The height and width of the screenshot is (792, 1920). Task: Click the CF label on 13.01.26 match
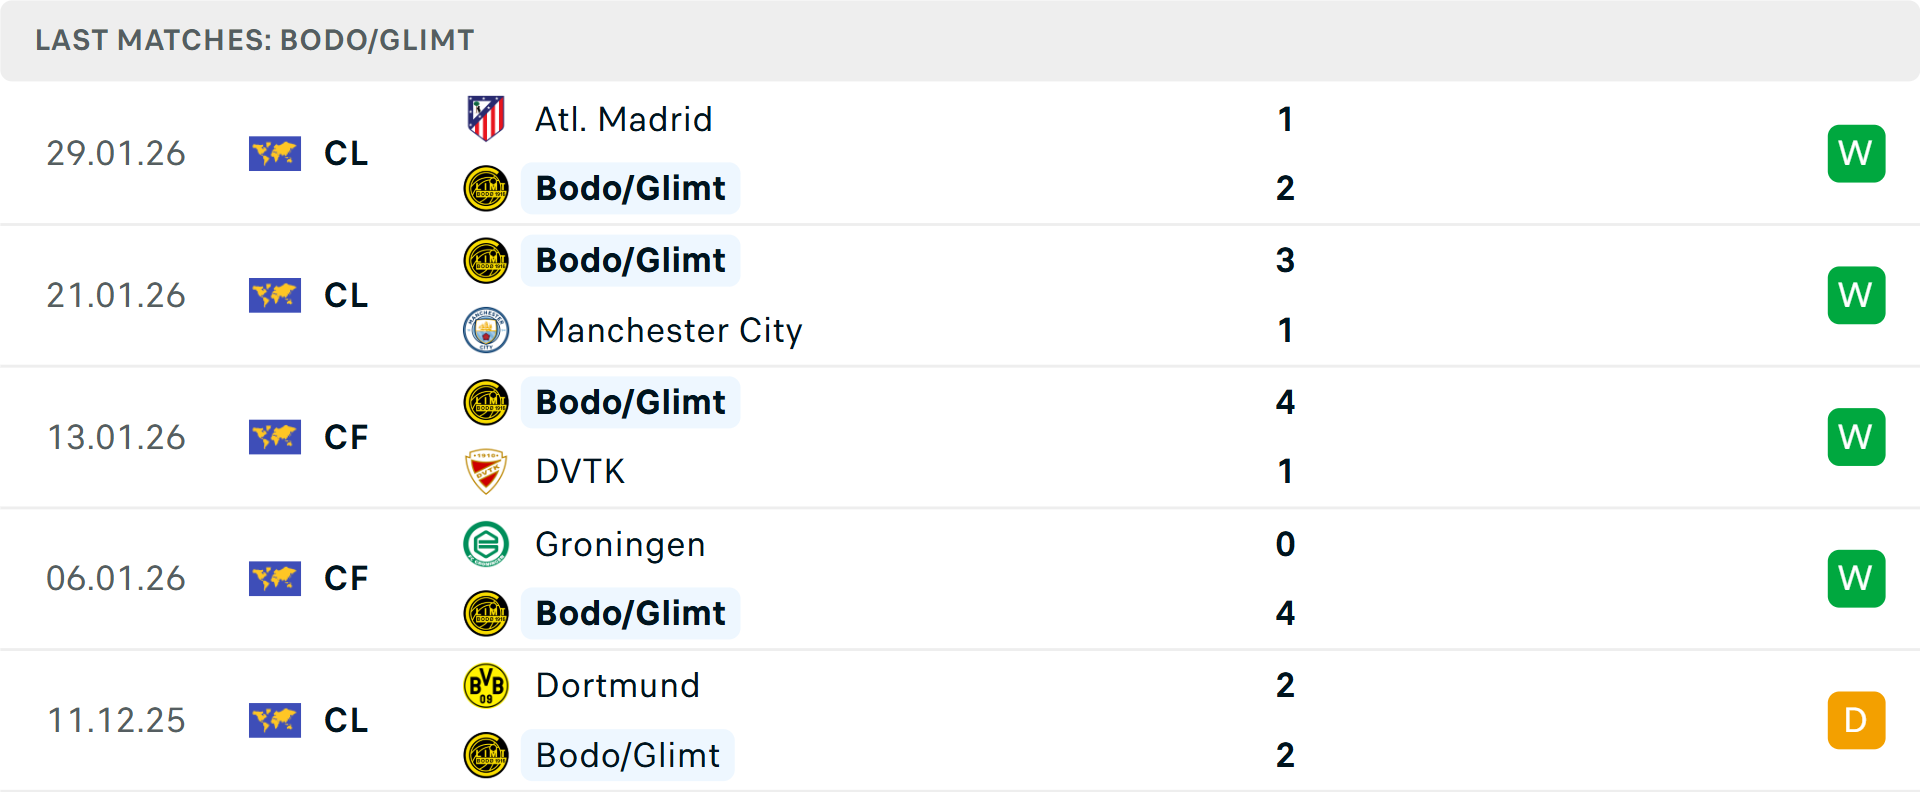pyautogui.click(x=346, y=437)
